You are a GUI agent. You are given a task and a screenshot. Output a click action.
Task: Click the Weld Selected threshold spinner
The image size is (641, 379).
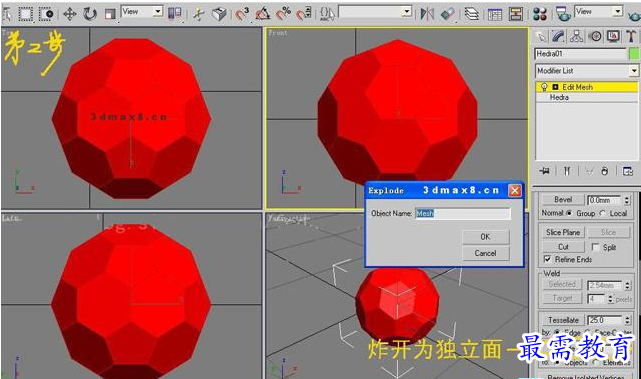coord(628,285)
